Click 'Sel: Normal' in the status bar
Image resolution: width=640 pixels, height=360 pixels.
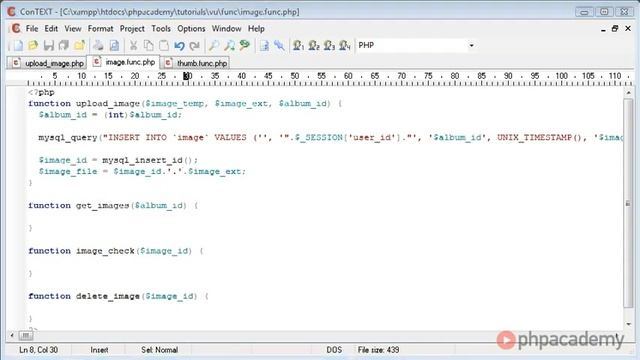tap(159, 350)
